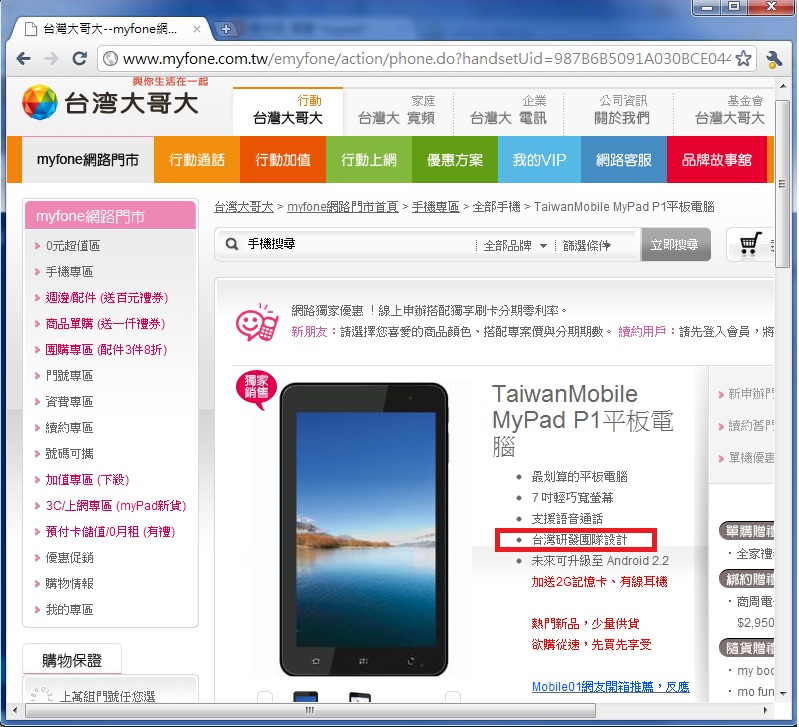Click 手機專區 breadcrumb link

click(436, 207)
